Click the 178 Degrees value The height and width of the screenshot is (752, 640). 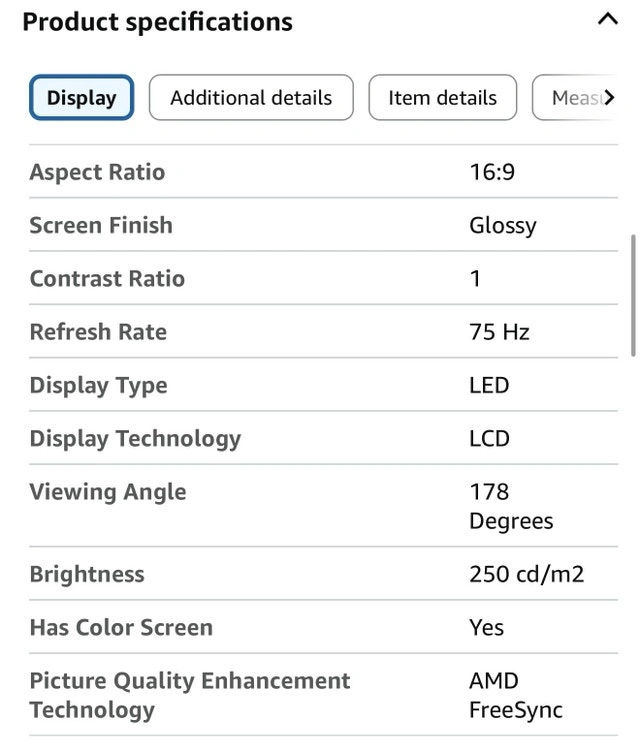point(510,506)
